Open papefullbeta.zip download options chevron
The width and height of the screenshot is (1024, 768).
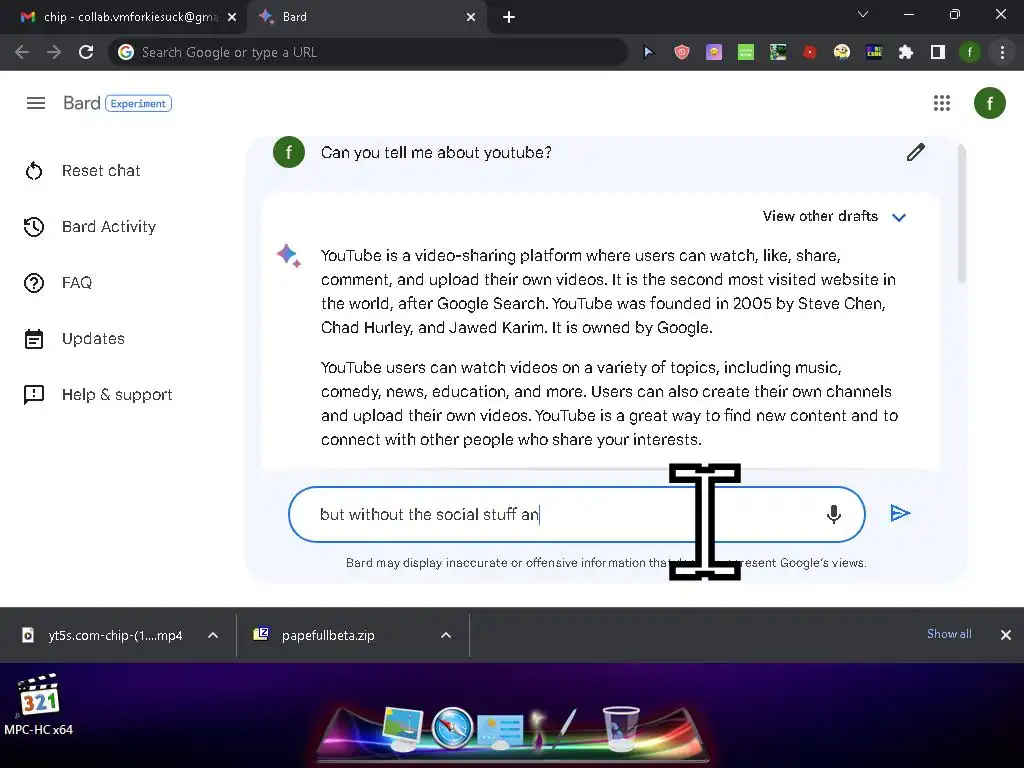[446, 635]
